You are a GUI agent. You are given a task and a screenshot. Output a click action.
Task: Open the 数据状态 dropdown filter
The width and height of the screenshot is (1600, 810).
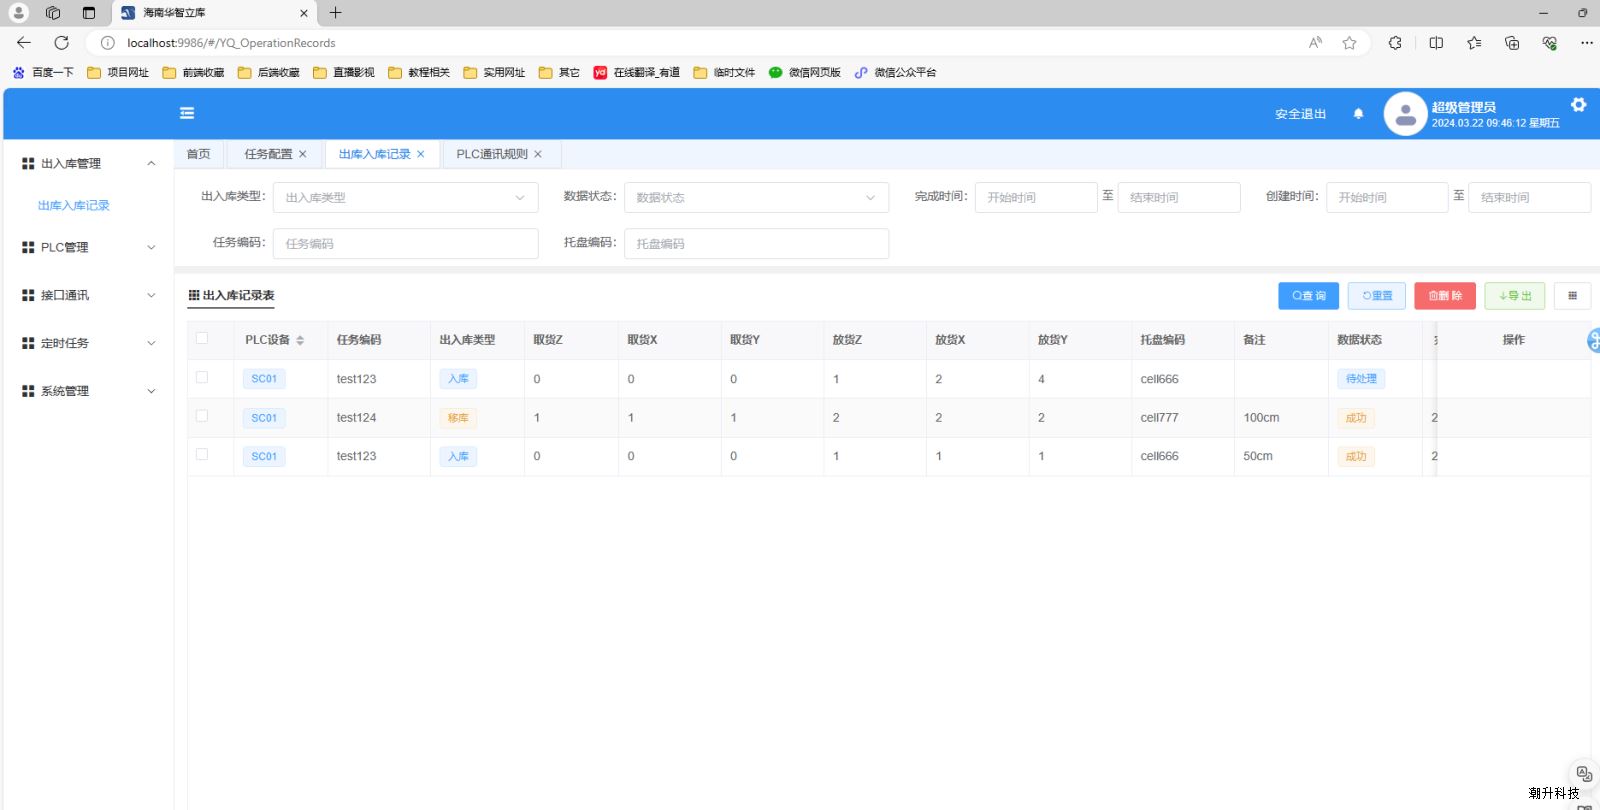pos(756,197)
